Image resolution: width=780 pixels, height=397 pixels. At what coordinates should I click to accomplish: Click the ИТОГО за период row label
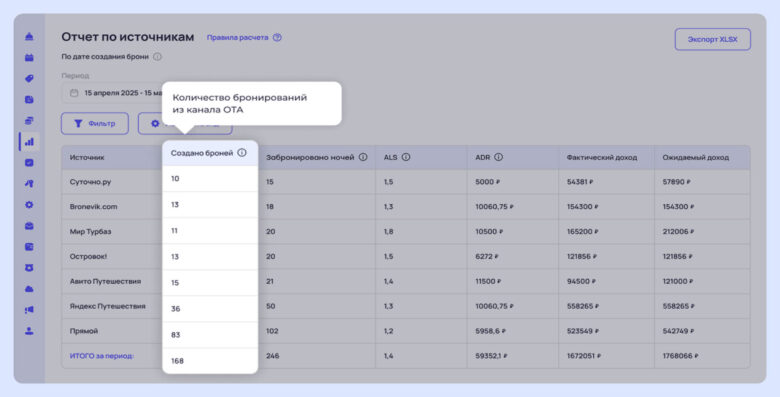pos(101,356)
